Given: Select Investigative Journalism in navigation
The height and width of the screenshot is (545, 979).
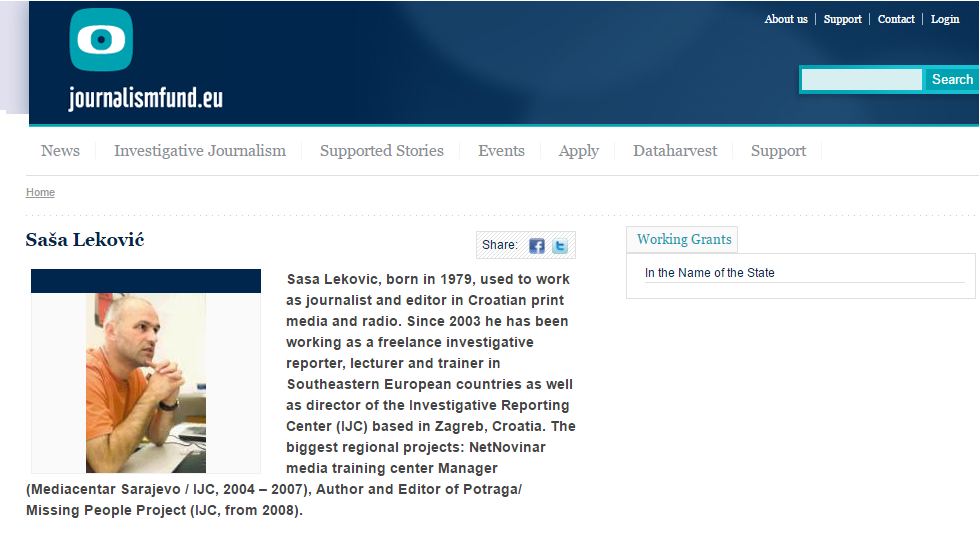Looking at the screenshot, I should [x=200, y=151].
